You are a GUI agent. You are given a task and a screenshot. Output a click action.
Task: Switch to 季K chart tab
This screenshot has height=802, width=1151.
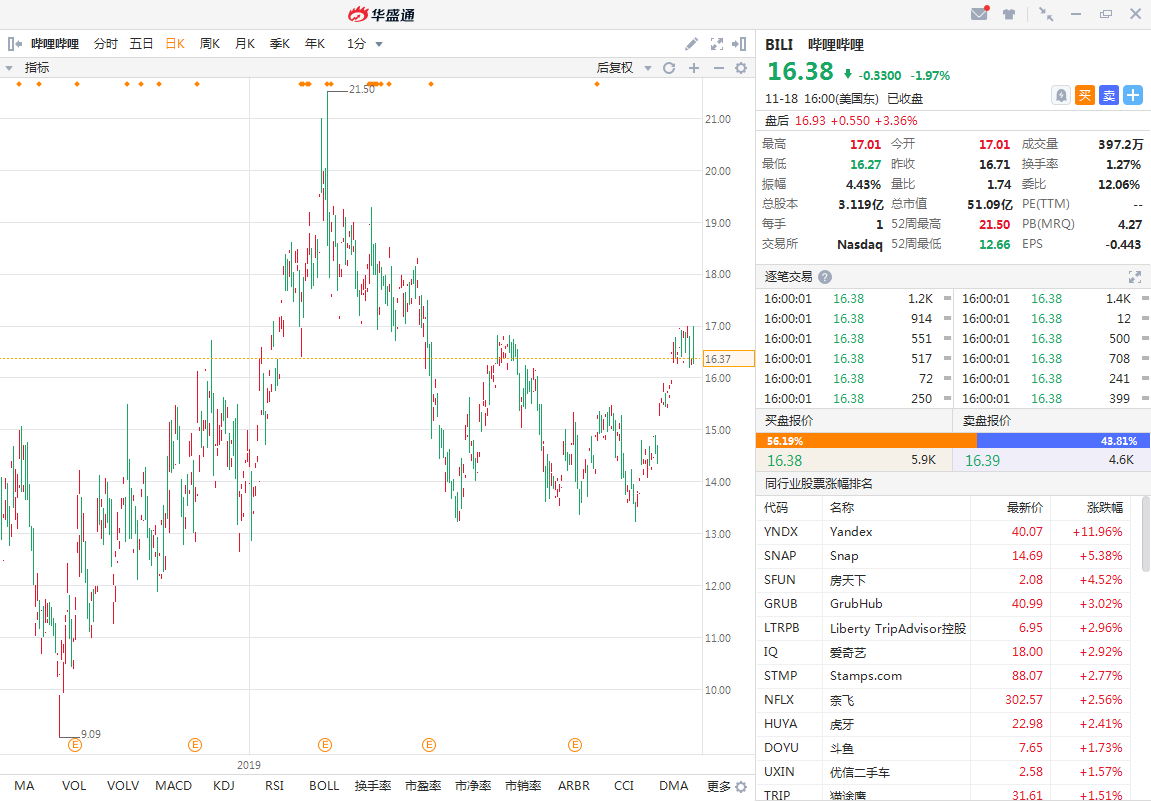(280, 44)
